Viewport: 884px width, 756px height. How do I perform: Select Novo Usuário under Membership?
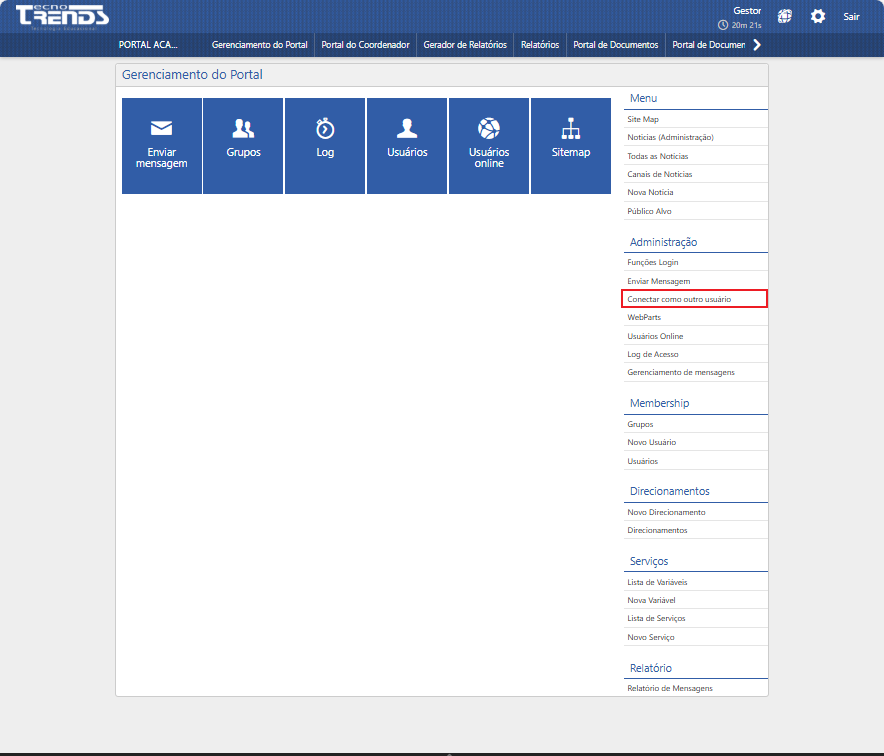click(x=652, y=442)
